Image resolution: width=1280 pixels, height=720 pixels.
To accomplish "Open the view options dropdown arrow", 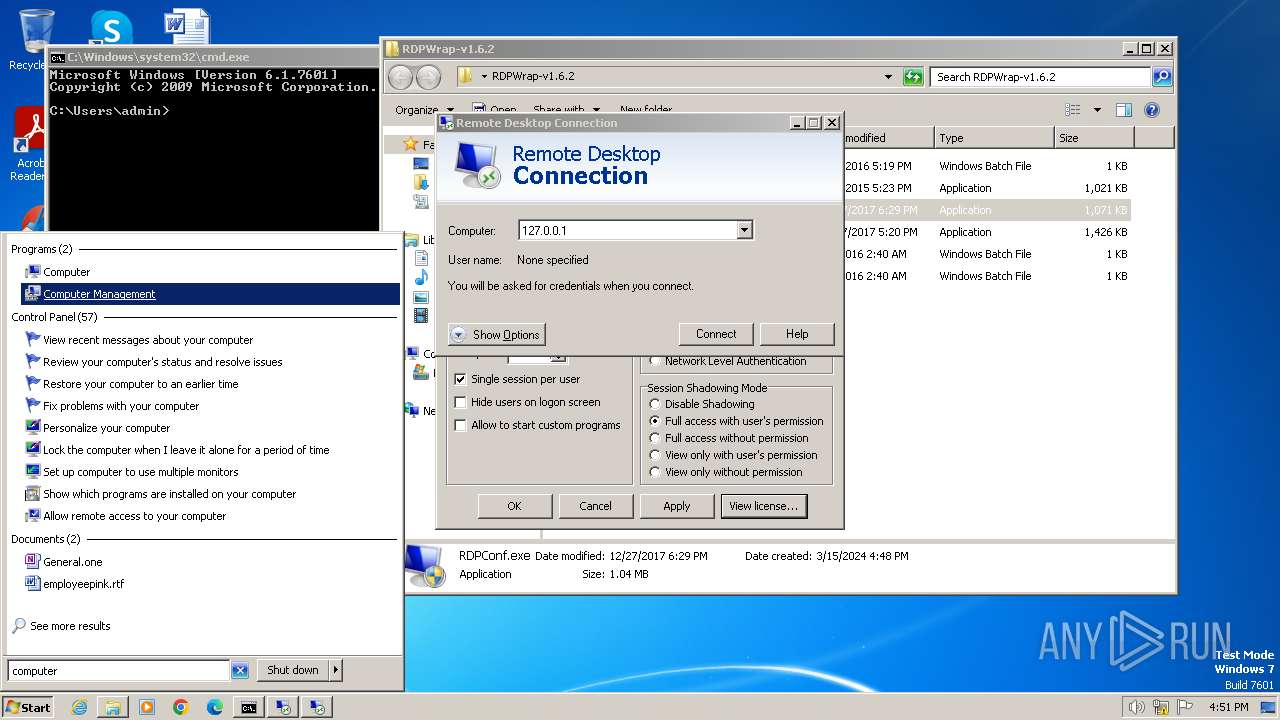I will click(x=1097, y=110).
